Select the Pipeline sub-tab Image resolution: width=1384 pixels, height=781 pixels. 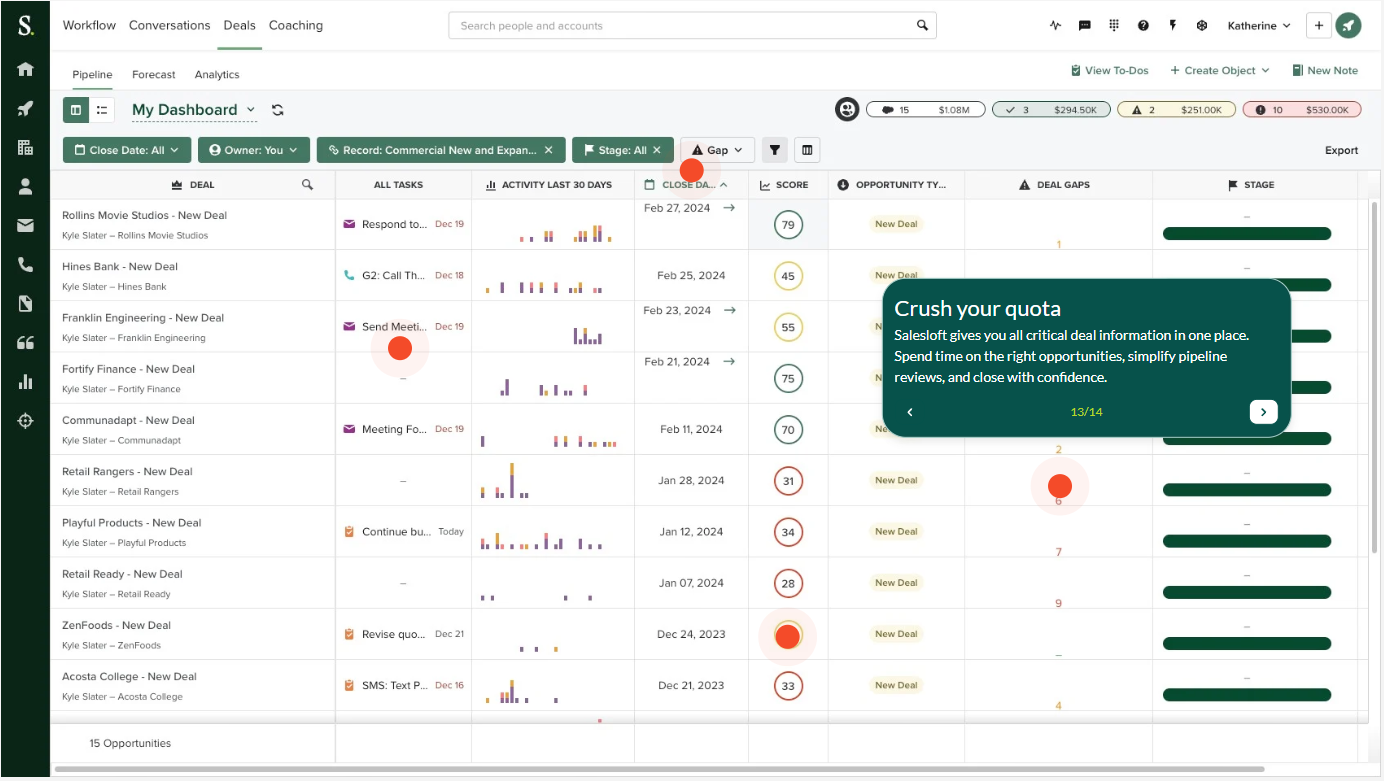pos(92,74)
